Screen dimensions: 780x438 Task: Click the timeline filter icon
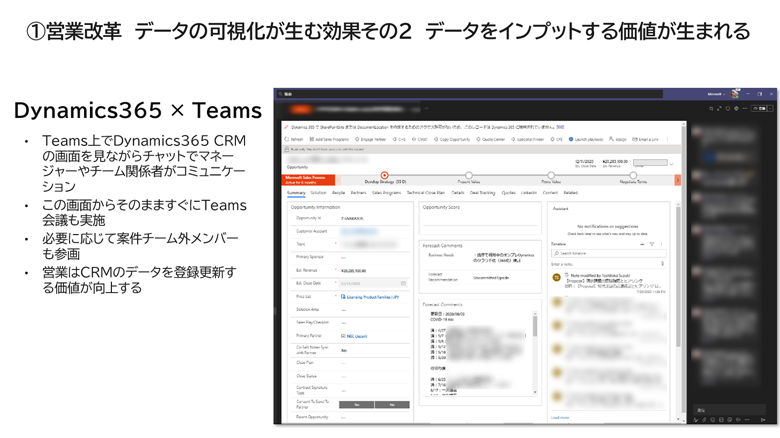(652, 244)
